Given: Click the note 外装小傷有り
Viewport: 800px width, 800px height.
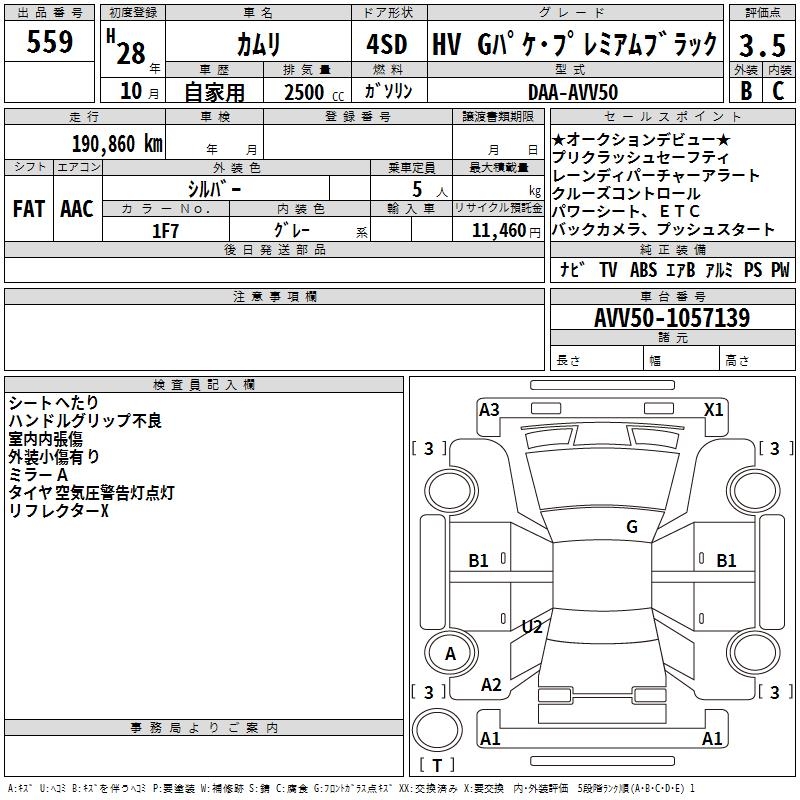Looking at the screenshot, I should point(54,457).
